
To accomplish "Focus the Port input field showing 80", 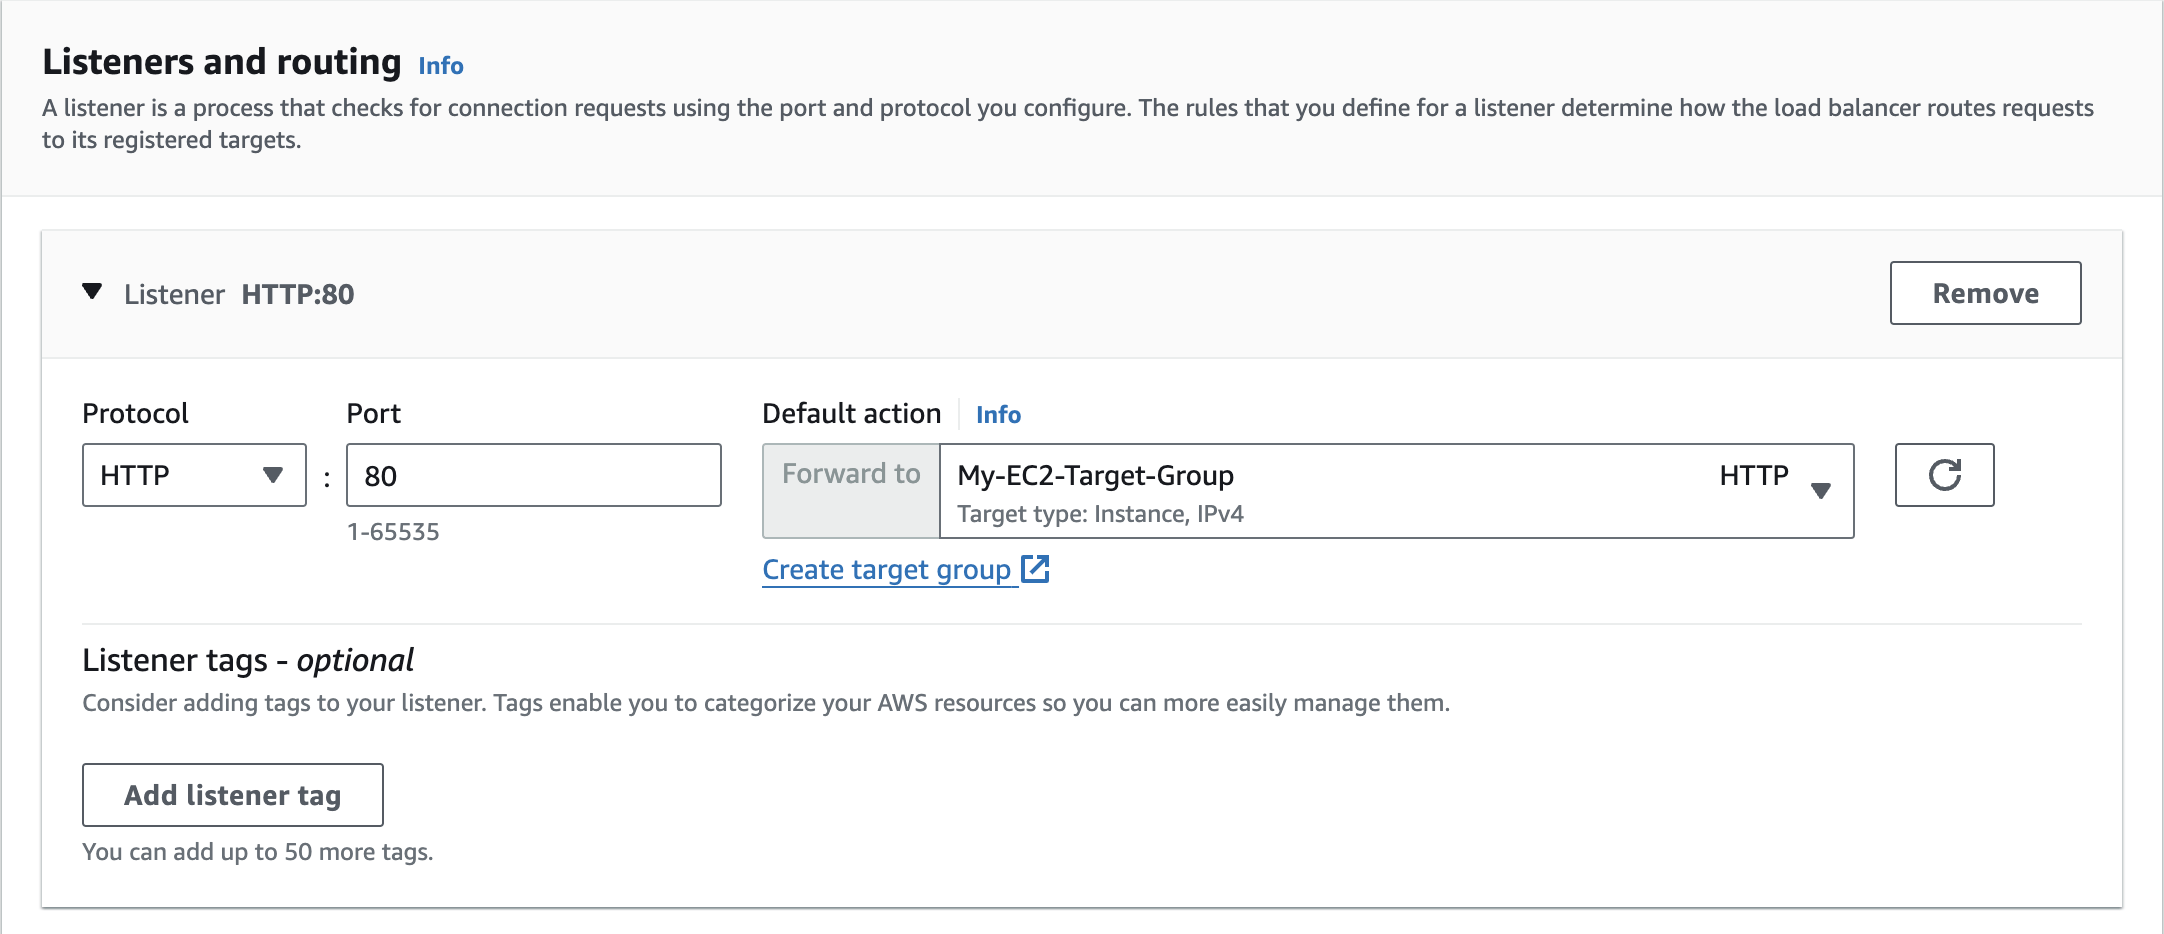I will pyautogui.click(x=533, y=475).
